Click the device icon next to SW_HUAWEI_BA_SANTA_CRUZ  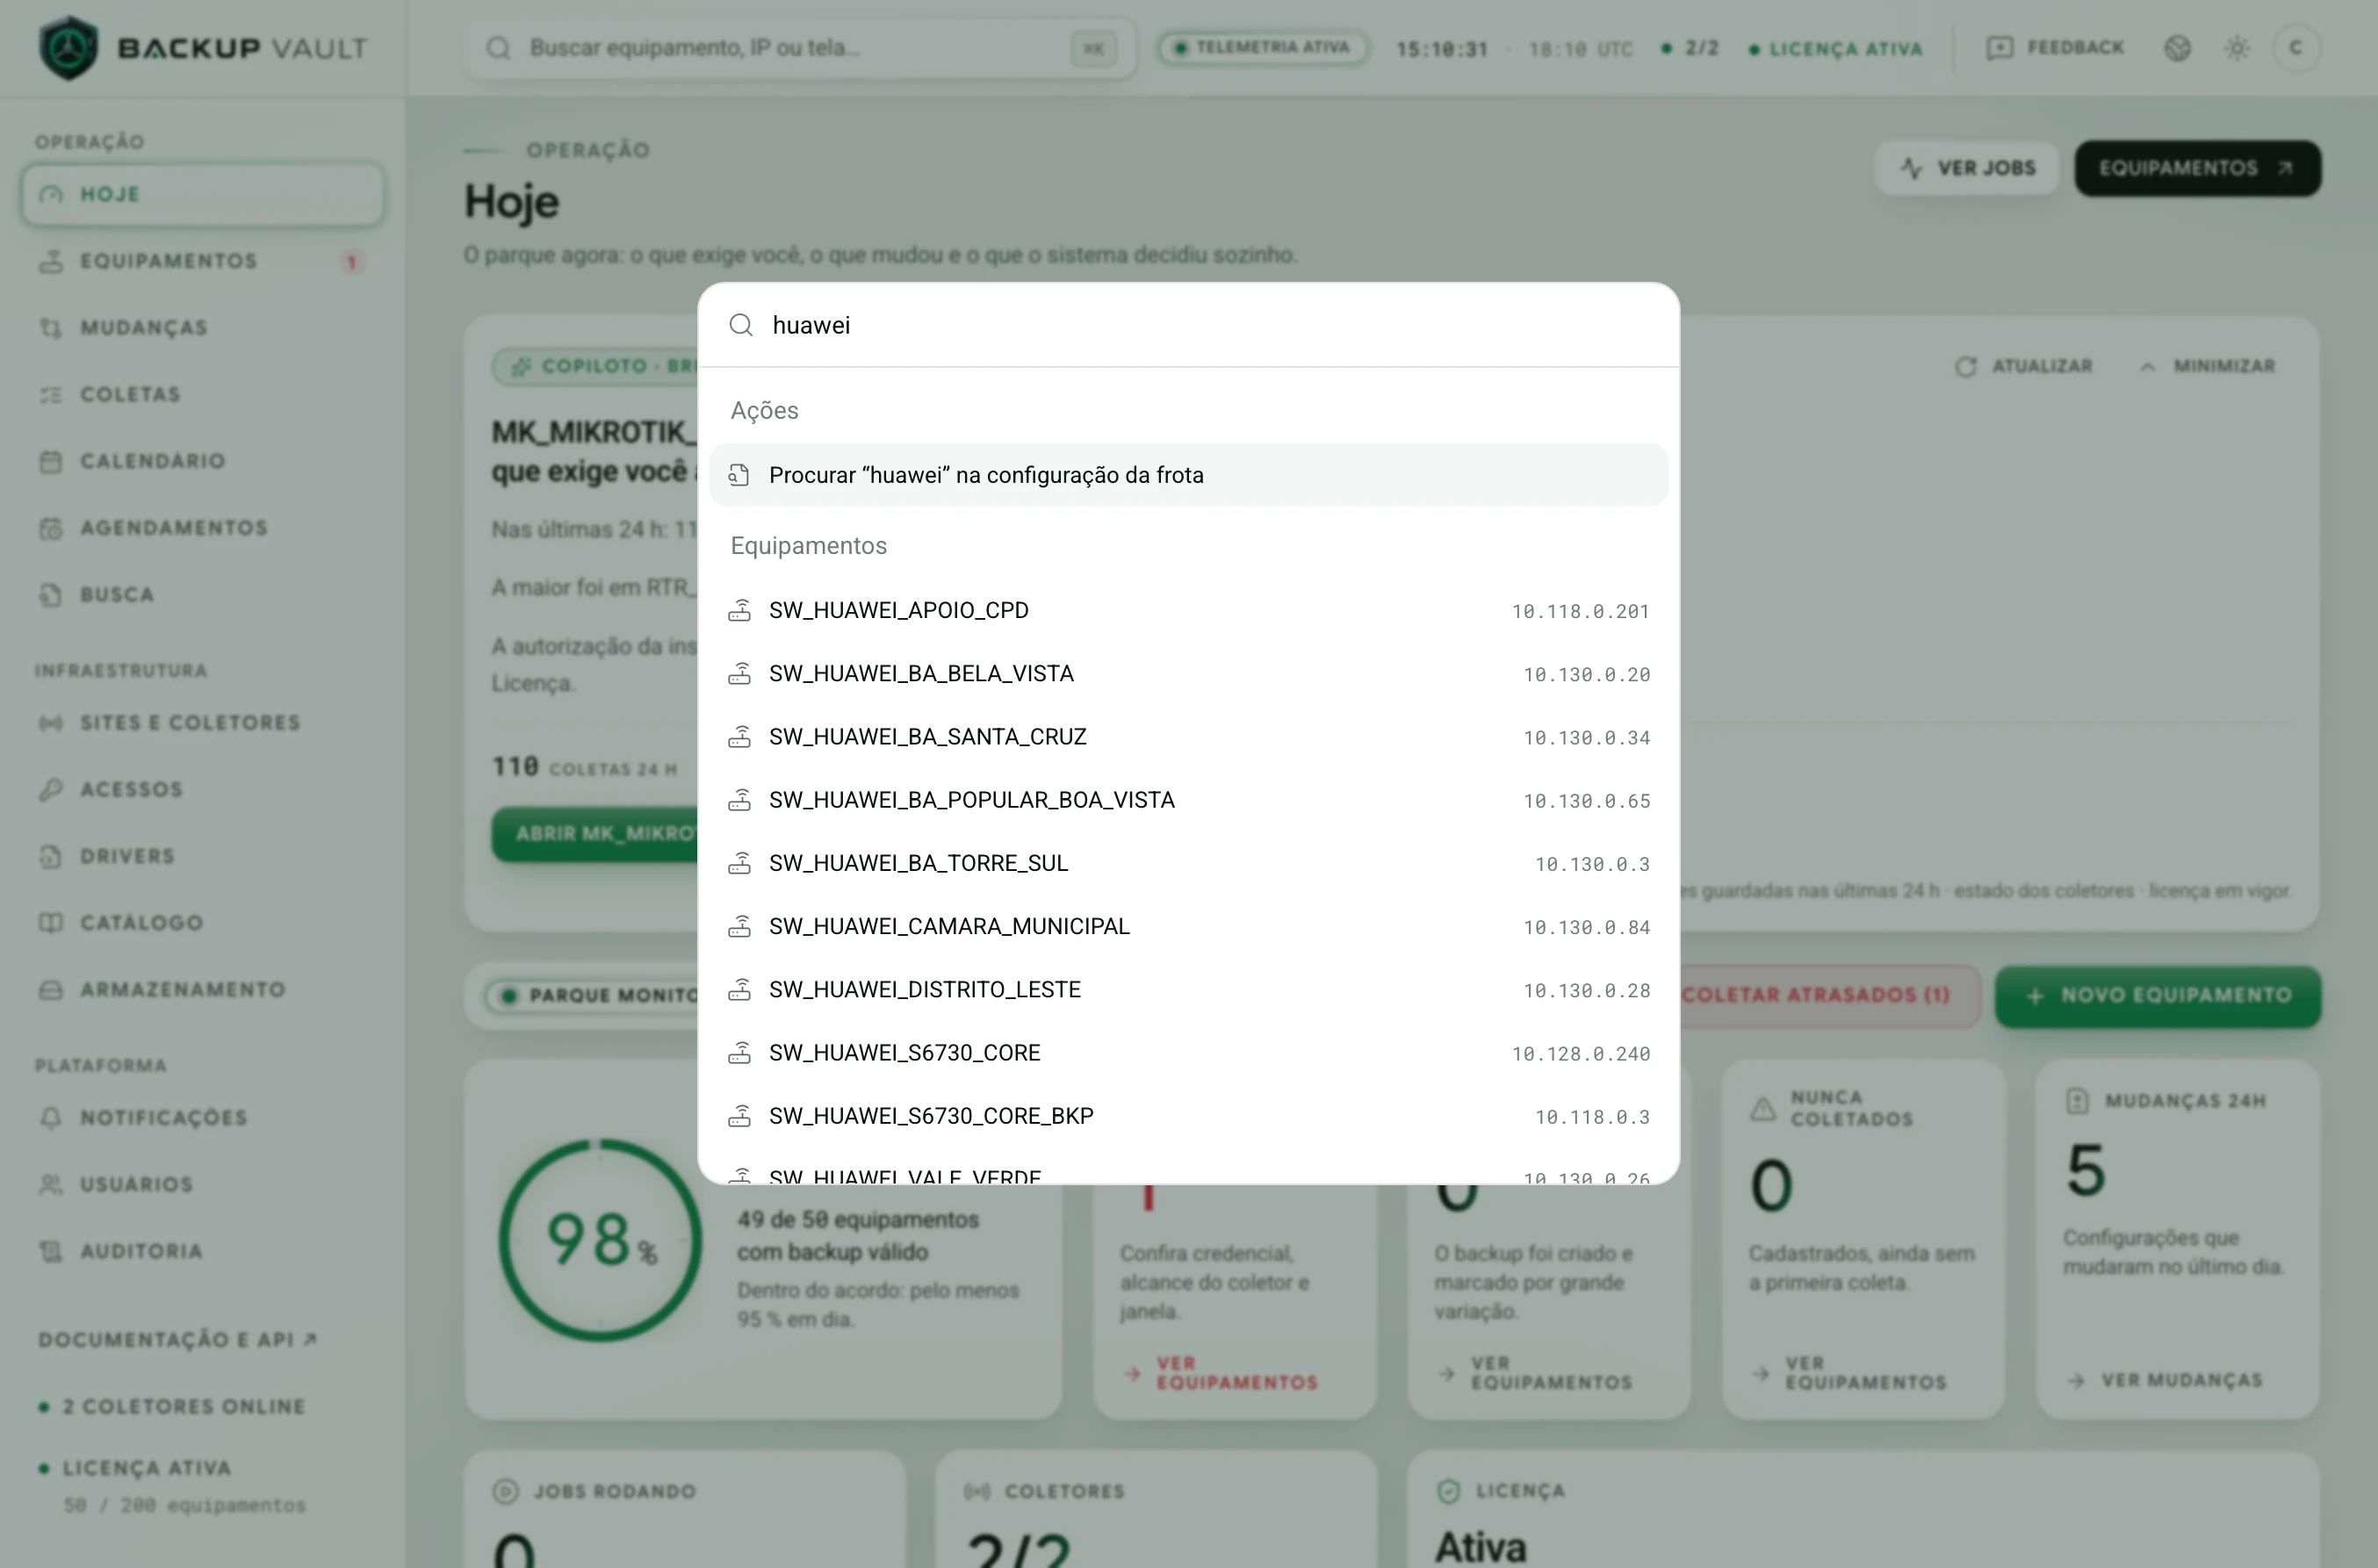pyautogui.click(x=739, y=737)
